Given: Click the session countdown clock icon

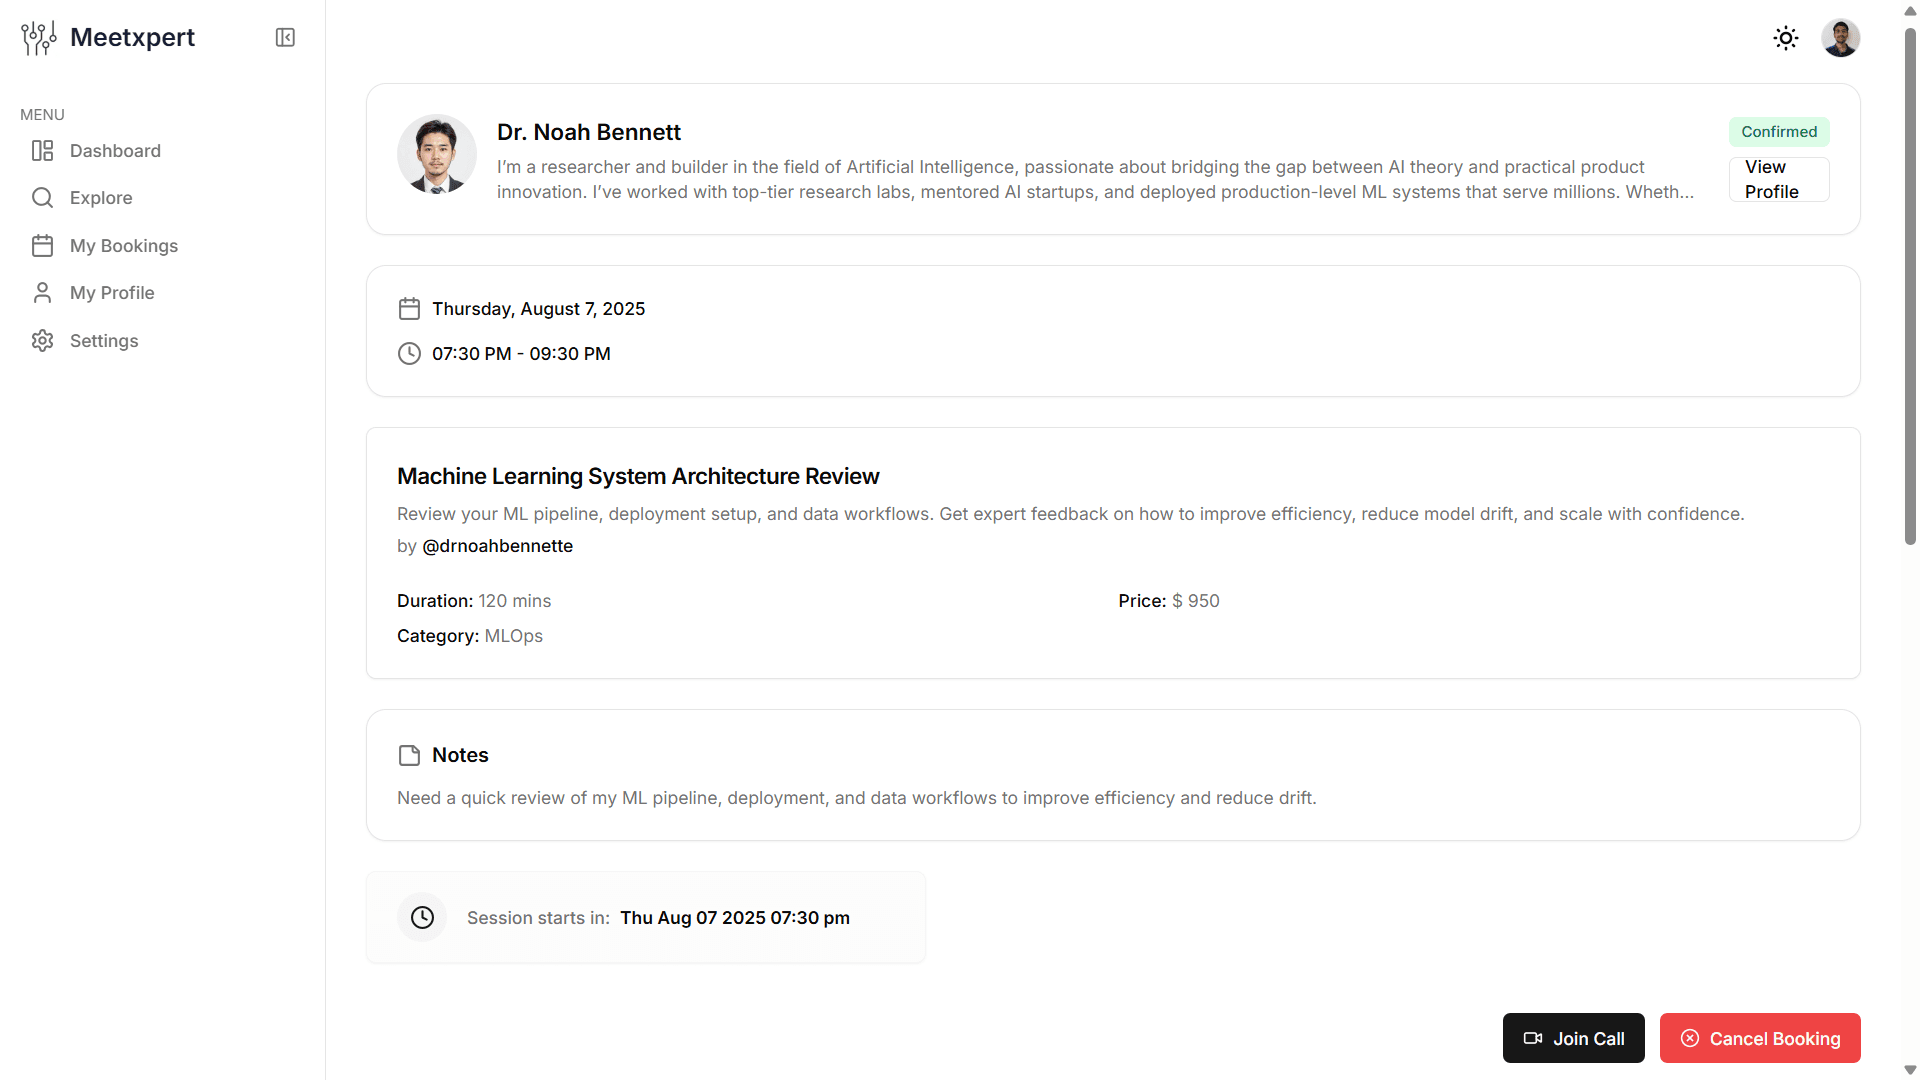Looking at the screenshot, I should tap(422, 918).
